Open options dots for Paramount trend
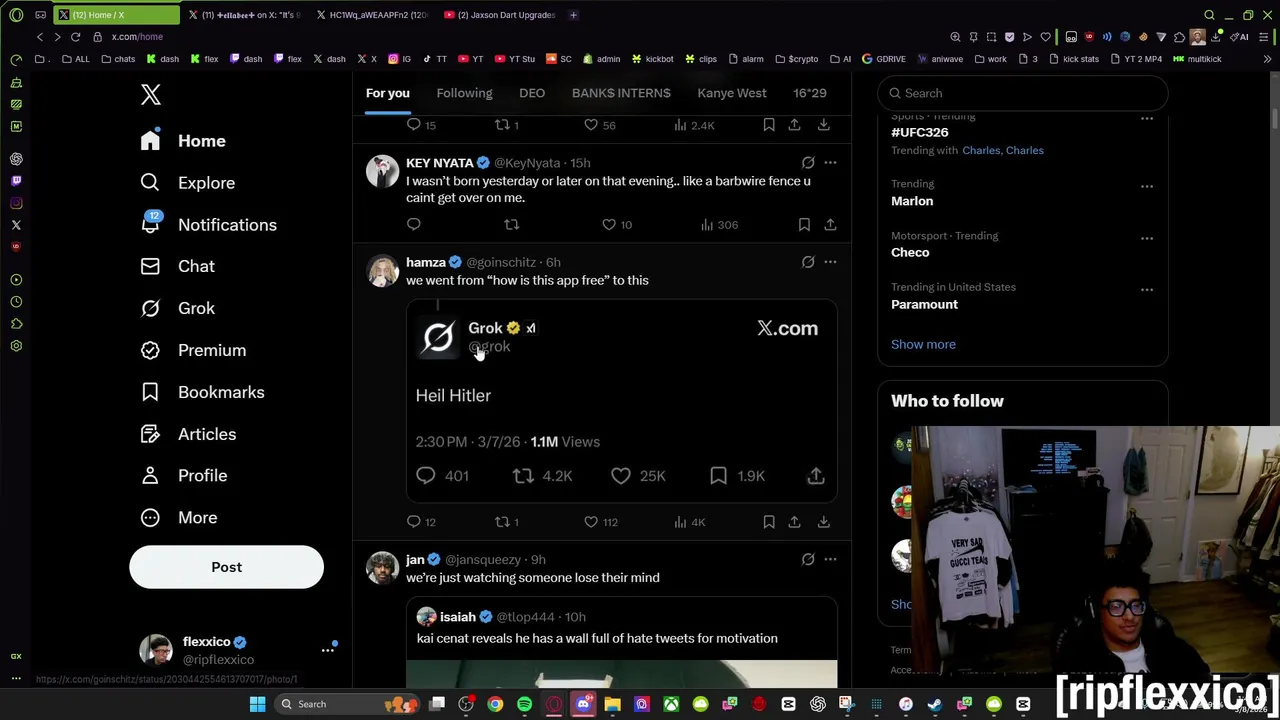Viewport: 1280px width, 720px height. (x=1147, y=290)
